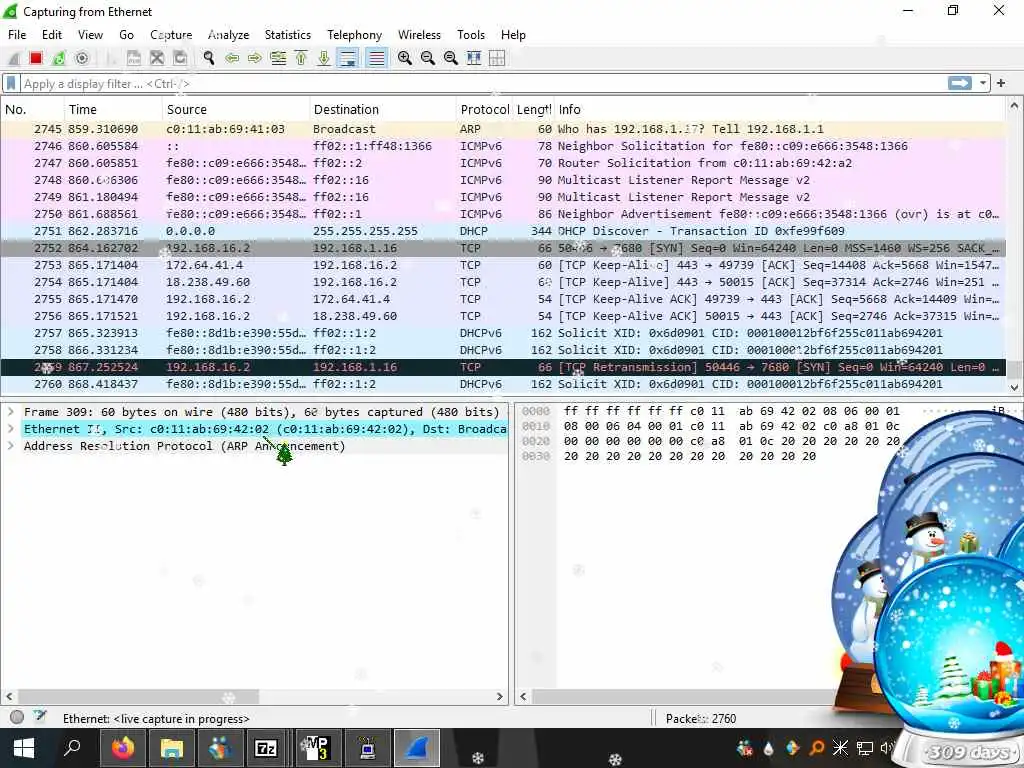Stop the running packet capture
Screen dimensions: 1024x768
(36, 58)
